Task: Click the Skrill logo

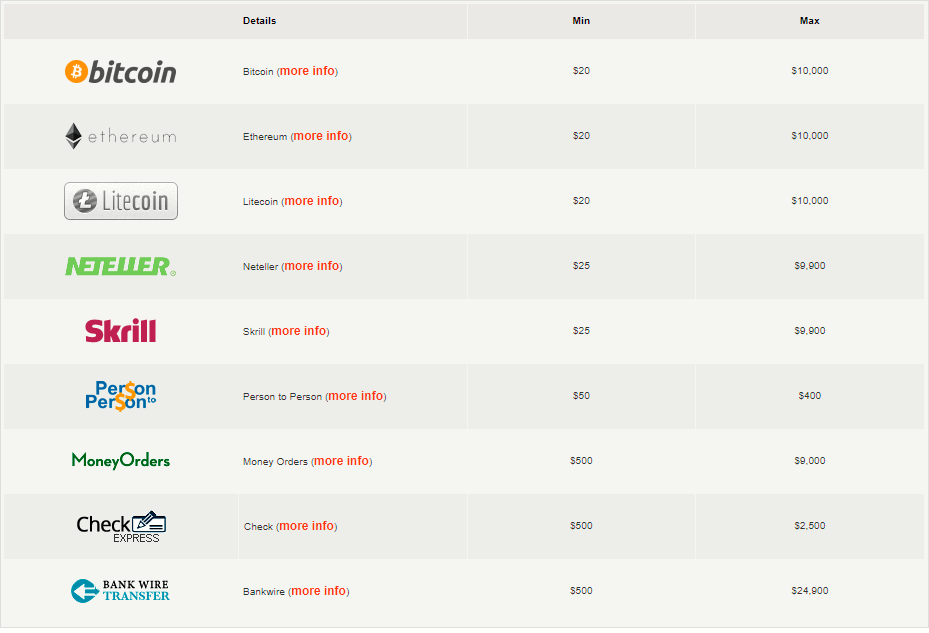Action: point(120,331)
